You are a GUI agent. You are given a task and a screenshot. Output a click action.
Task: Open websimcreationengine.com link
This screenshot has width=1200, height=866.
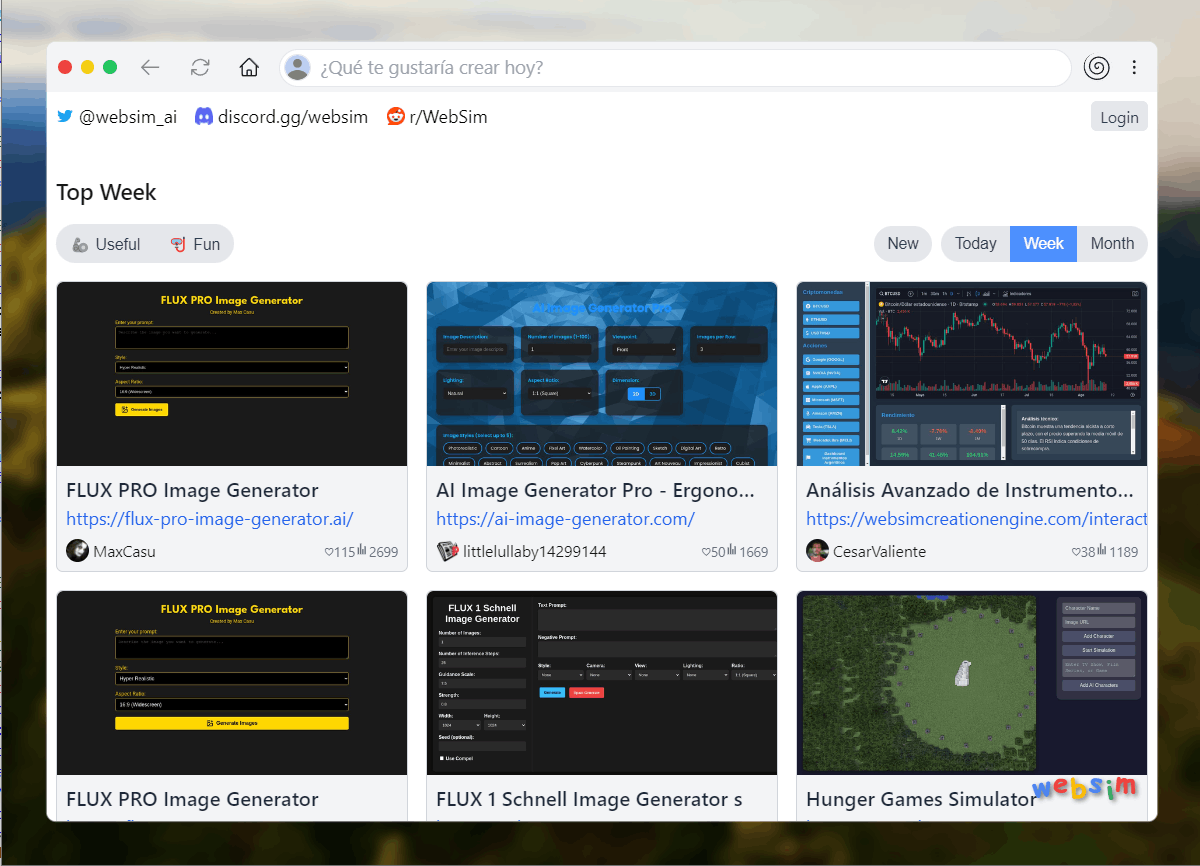click(x=976, y=519)
